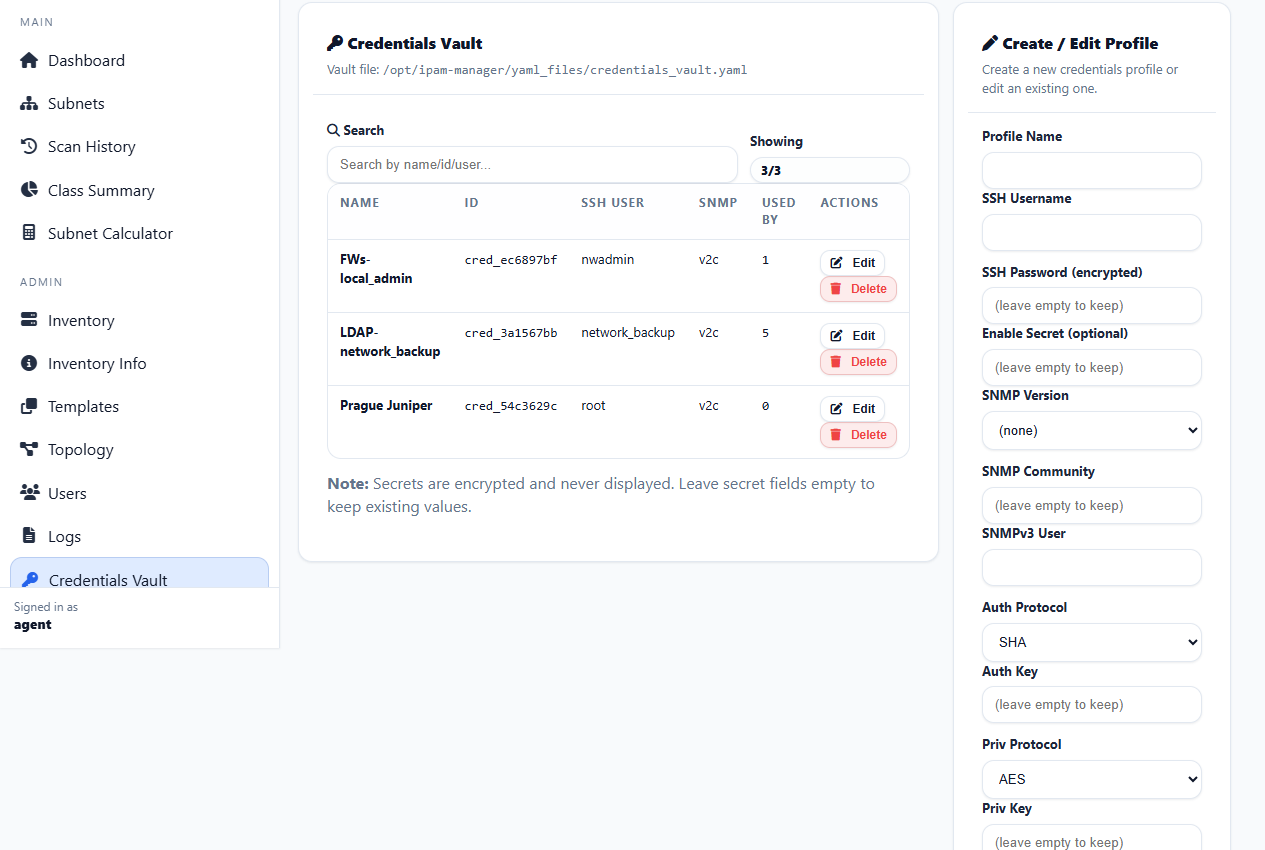Screen dimensions: 1265x850
Task: Click the Inventory server icon
Action: pos(29,320)
